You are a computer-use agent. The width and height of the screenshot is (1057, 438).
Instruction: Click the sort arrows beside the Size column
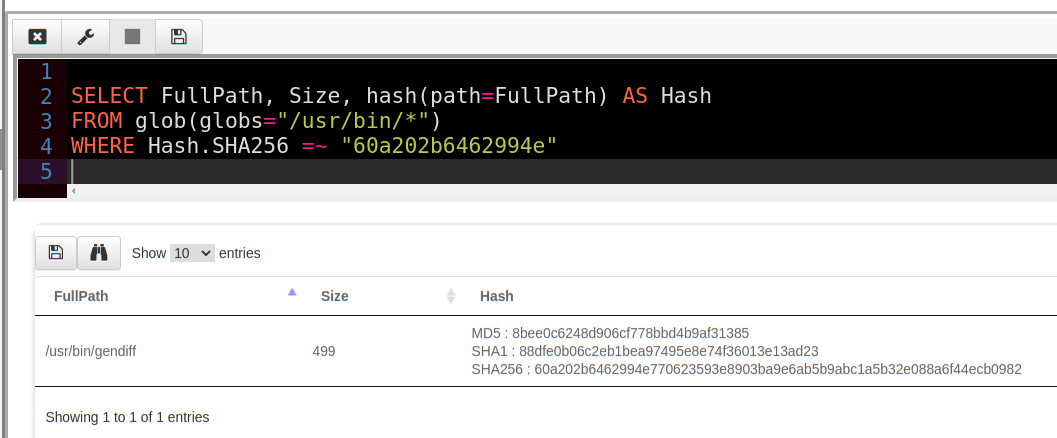450,296
